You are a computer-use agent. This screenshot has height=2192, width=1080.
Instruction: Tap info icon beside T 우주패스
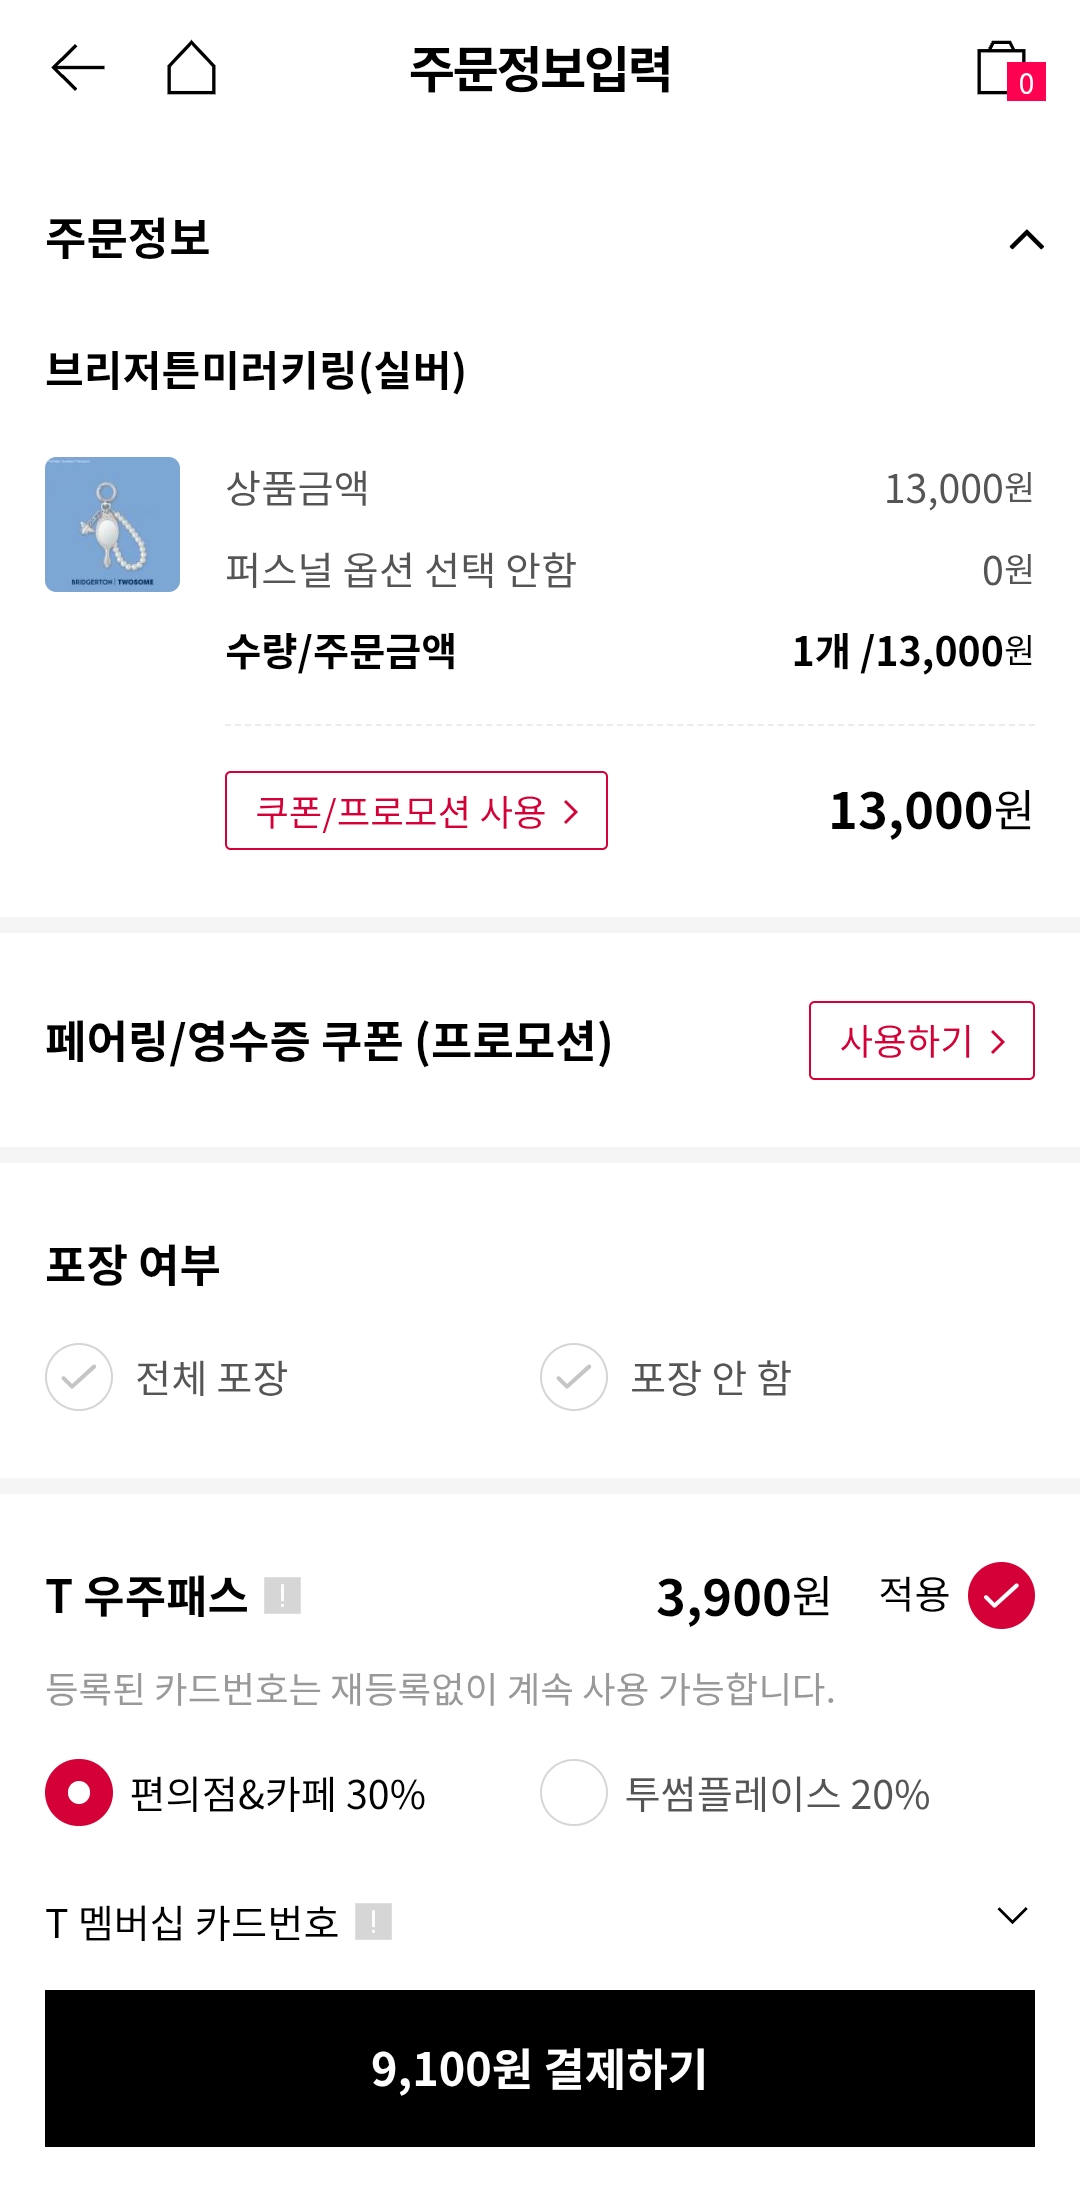pyautogui.click(x=282, y=1595)
